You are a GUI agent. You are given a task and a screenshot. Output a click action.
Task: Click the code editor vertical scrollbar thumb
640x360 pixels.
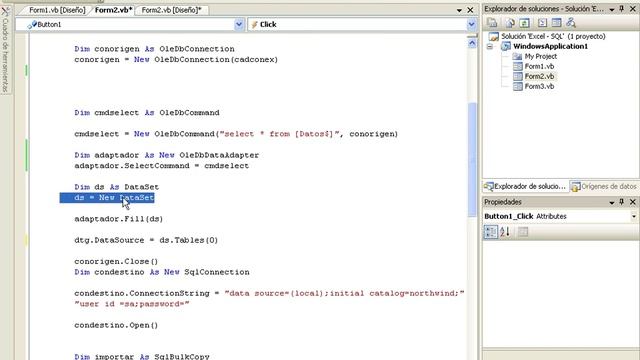472,159
